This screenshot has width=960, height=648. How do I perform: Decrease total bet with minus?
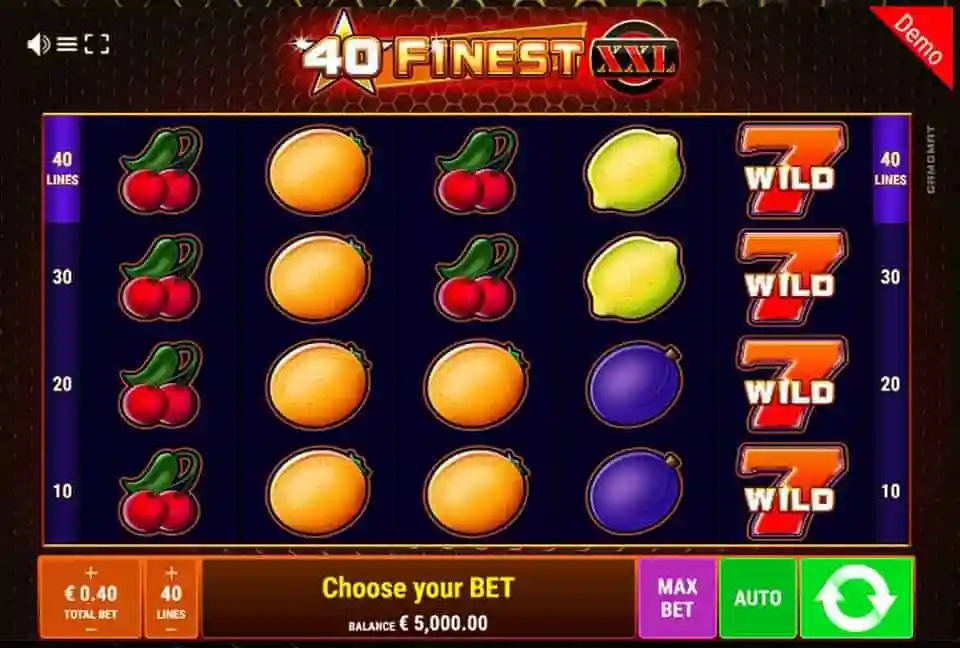[x=91, y=629]
